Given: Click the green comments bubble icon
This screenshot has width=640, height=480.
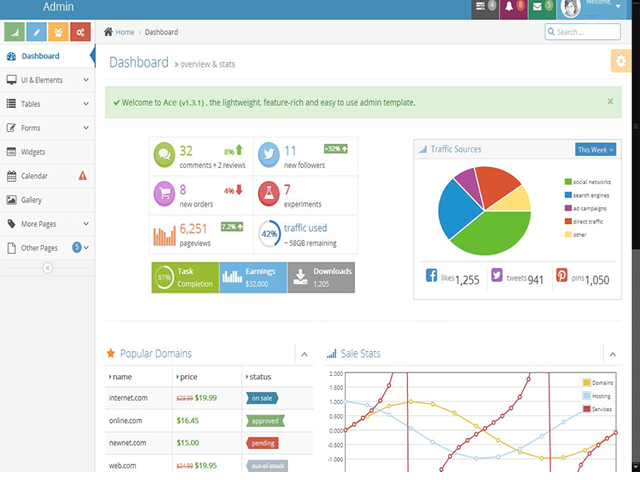Looking at the screenshot, I should pos(164,155).
